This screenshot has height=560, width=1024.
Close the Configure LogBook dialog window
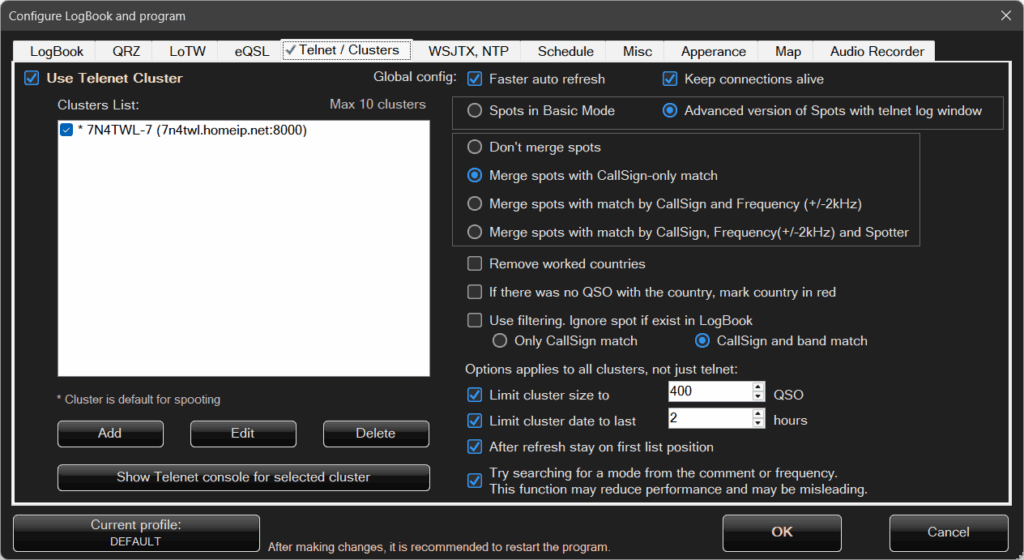1005,15
